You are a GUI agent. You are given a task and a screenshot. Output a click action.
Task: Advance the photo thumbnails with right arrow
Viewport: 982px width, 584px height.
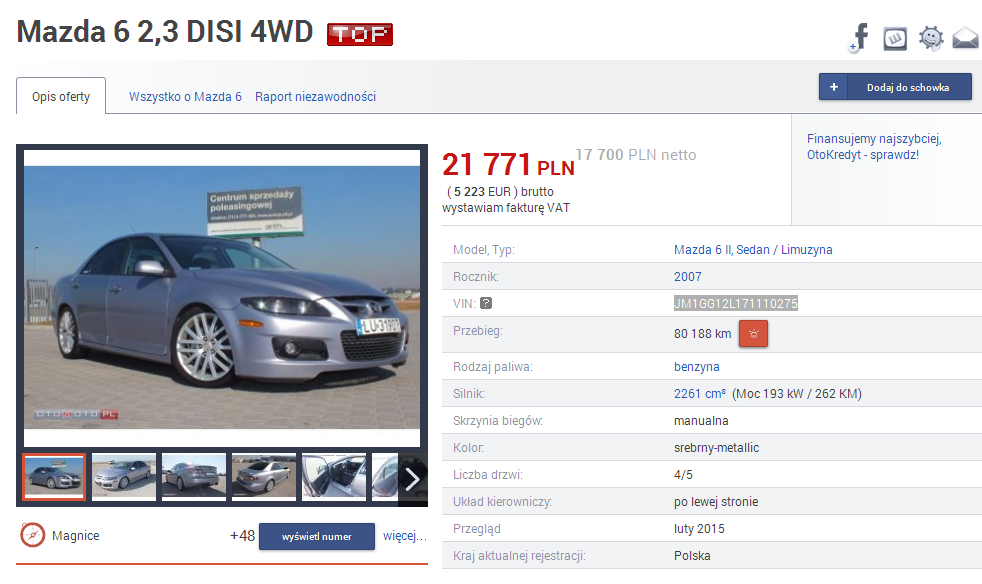coord(412,478)
